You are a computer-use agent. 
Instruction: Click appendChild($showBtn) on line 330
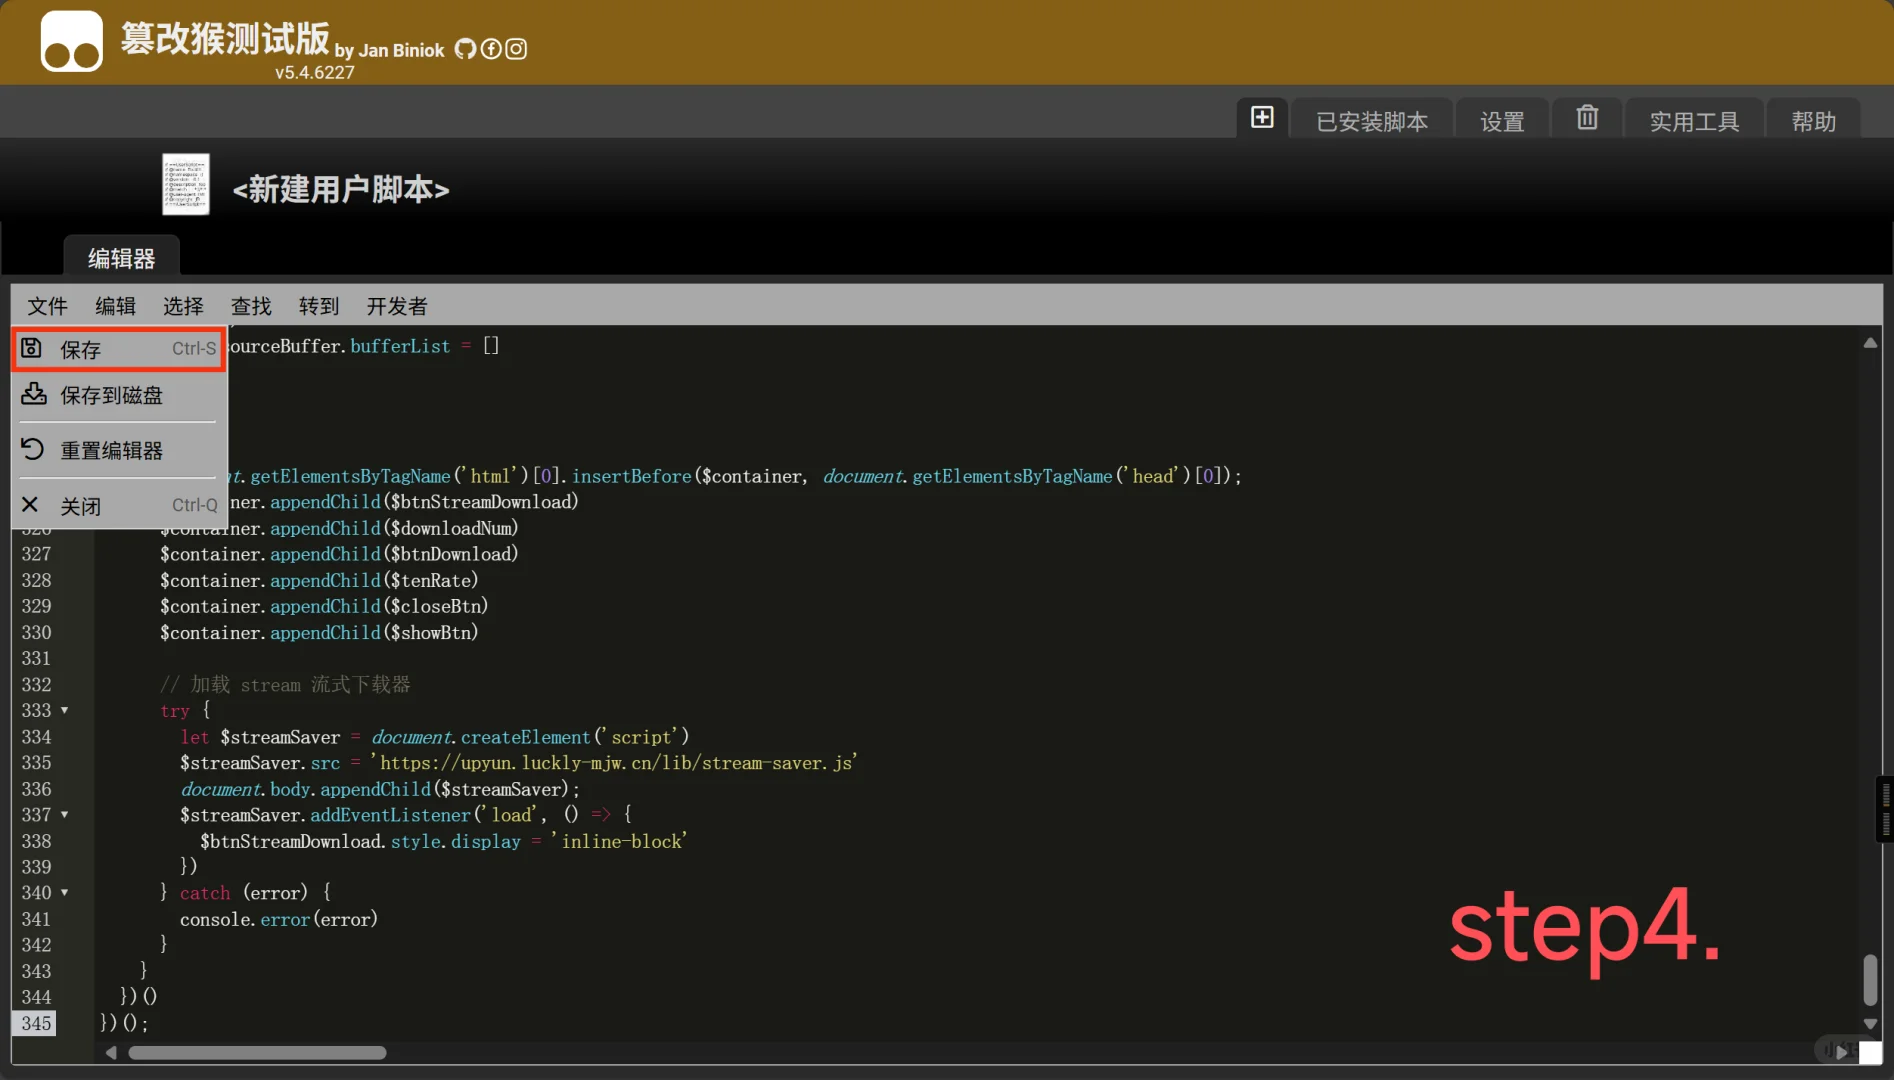coord(374,633)
